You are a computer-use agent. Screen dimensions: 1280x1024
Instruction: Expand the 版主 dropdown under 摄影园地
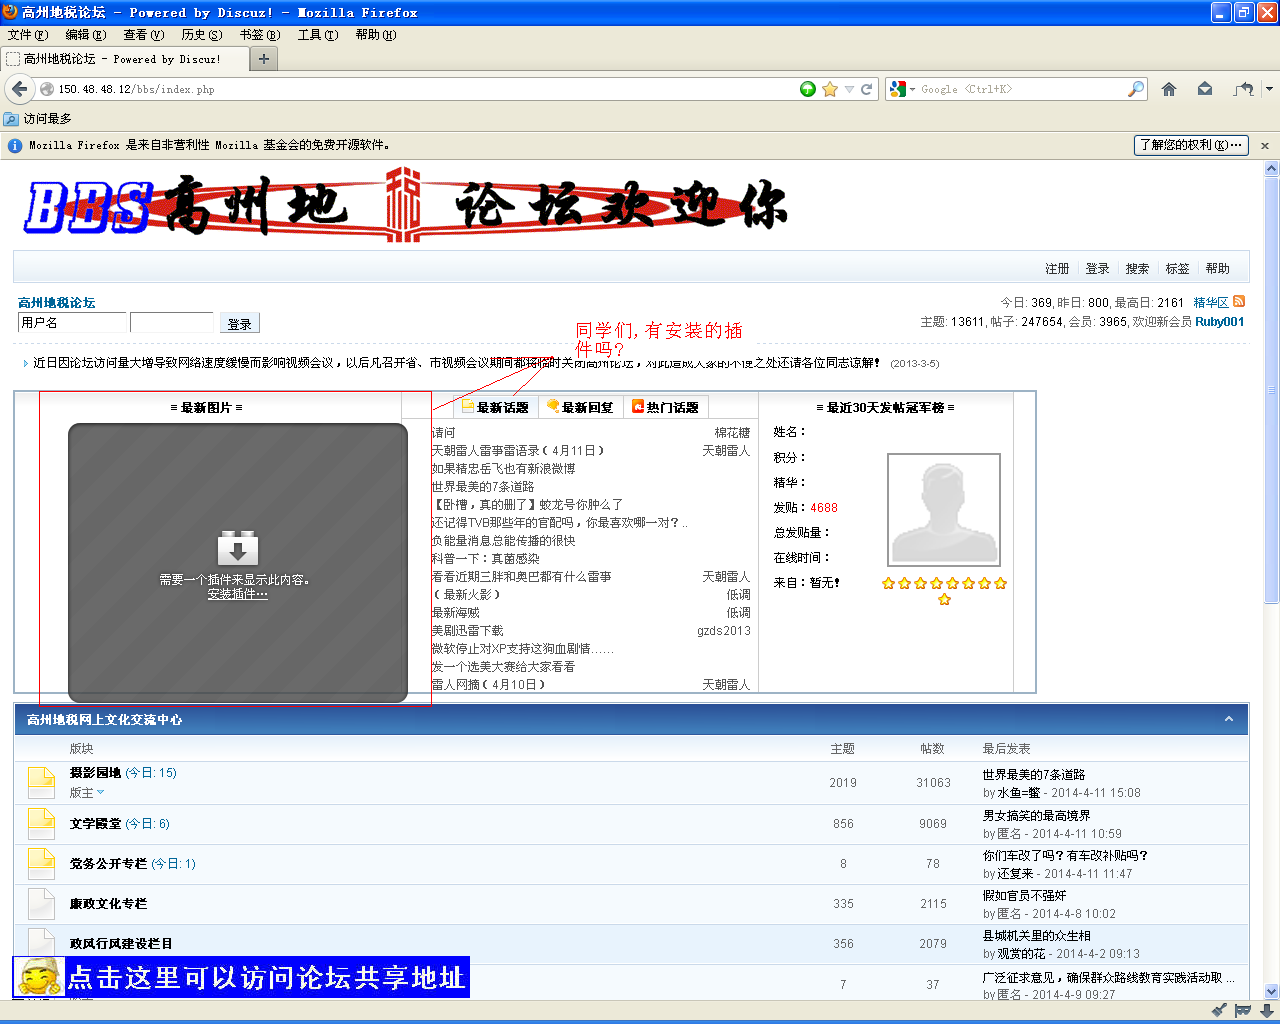[100, 793]
